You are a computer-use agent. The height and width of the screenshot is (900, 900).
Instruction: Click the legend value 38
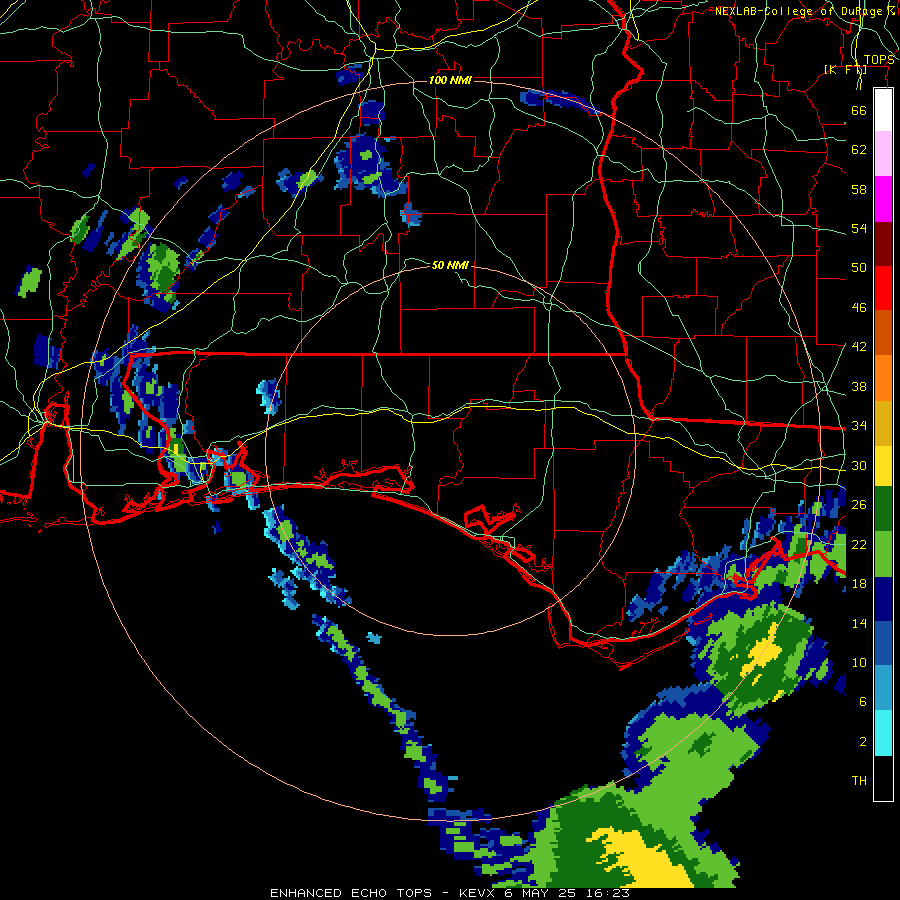(859, 386)
